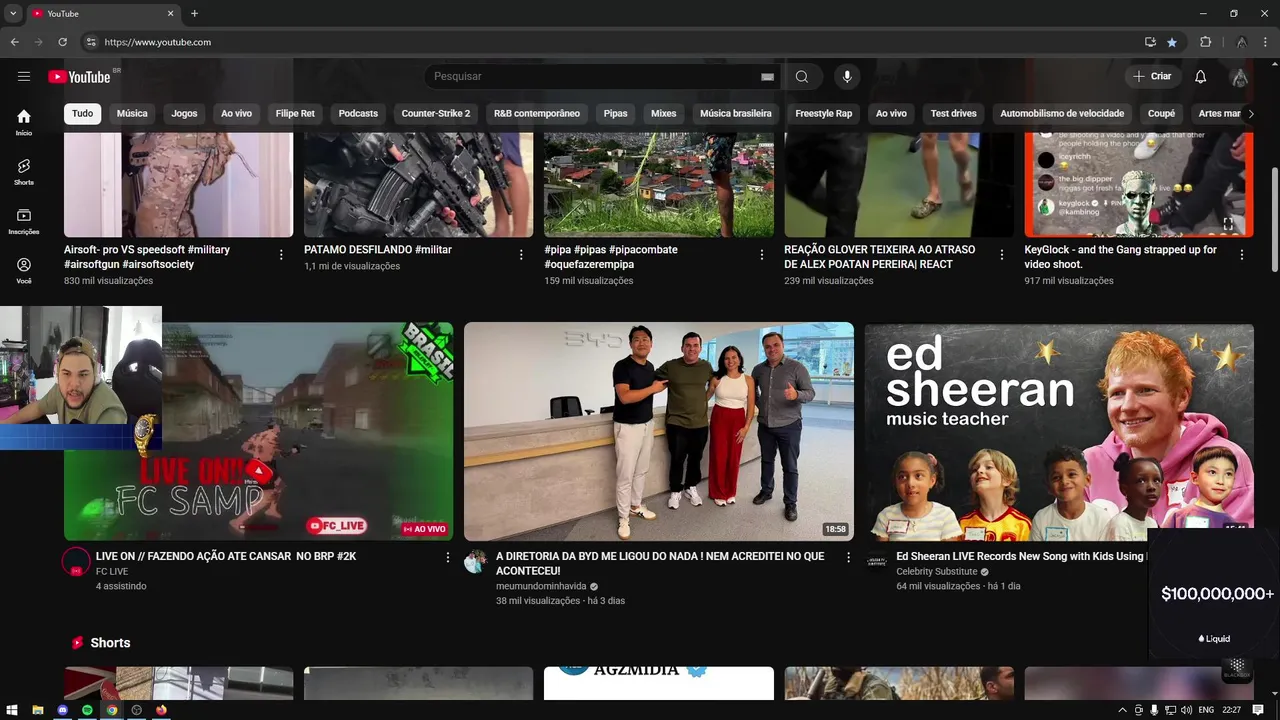Open the YouTube account avatar menu

1240,77
